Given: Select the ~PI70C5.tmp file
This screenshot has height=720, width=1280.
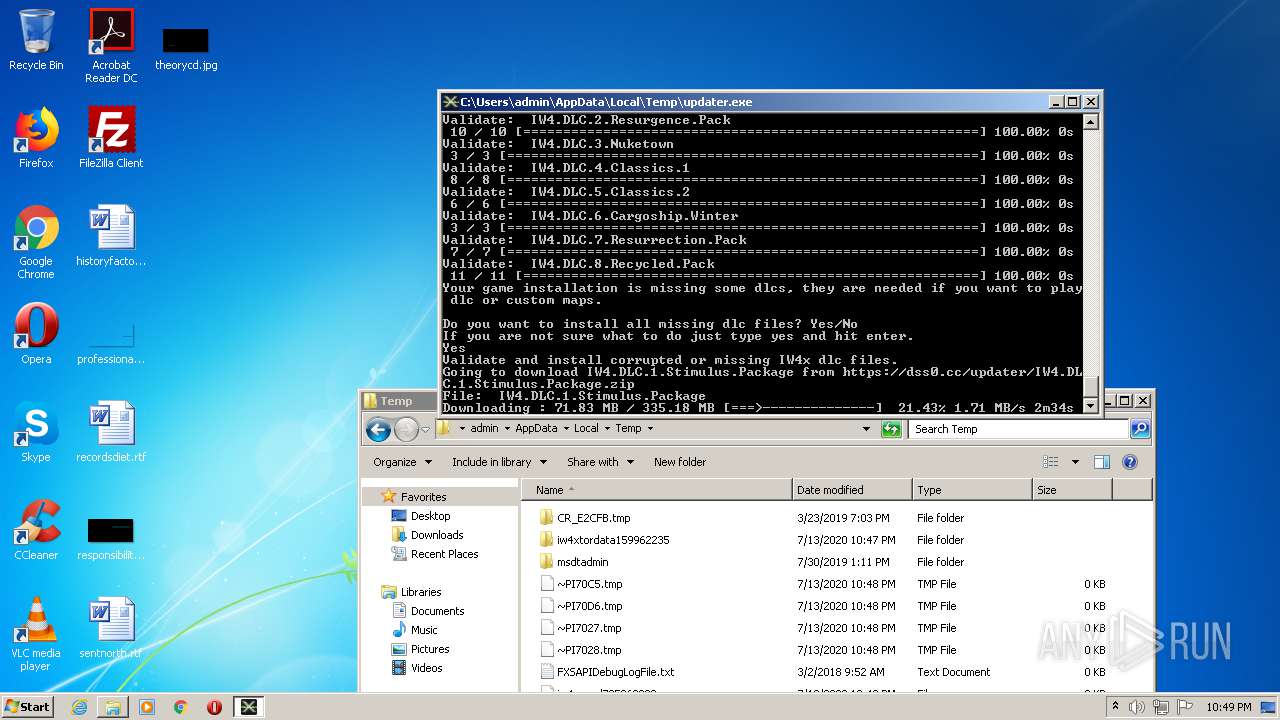Looking at the screenshot, I should pyautogui.click(x=589, y=584).
